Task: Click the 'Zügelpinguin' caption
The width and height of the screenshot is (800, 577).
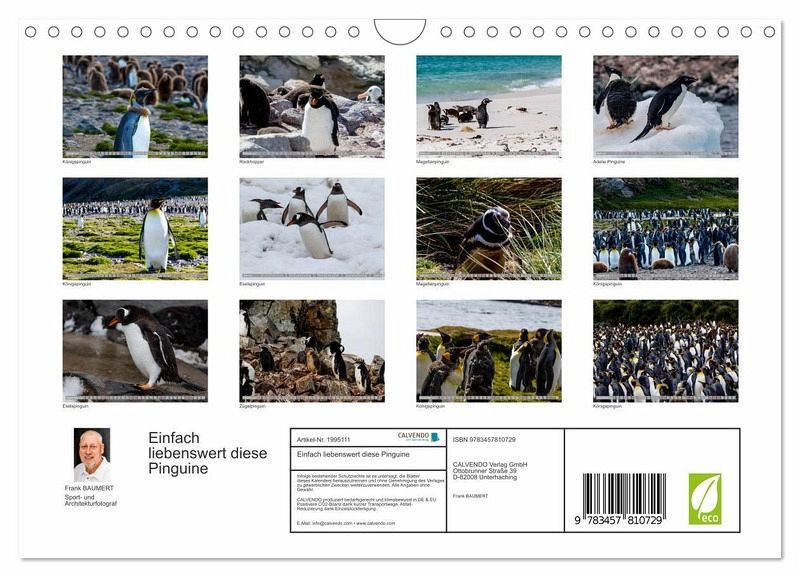Action: (x=253, y=406)
